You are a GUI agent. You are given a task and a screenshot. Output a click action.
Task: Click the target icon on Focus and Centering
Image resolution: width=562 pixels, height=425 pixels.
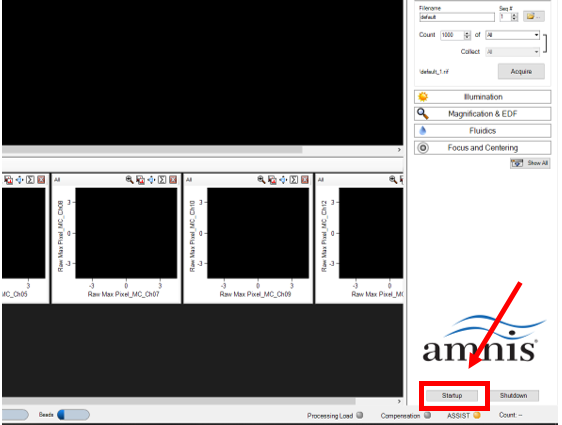pos(423,148)
